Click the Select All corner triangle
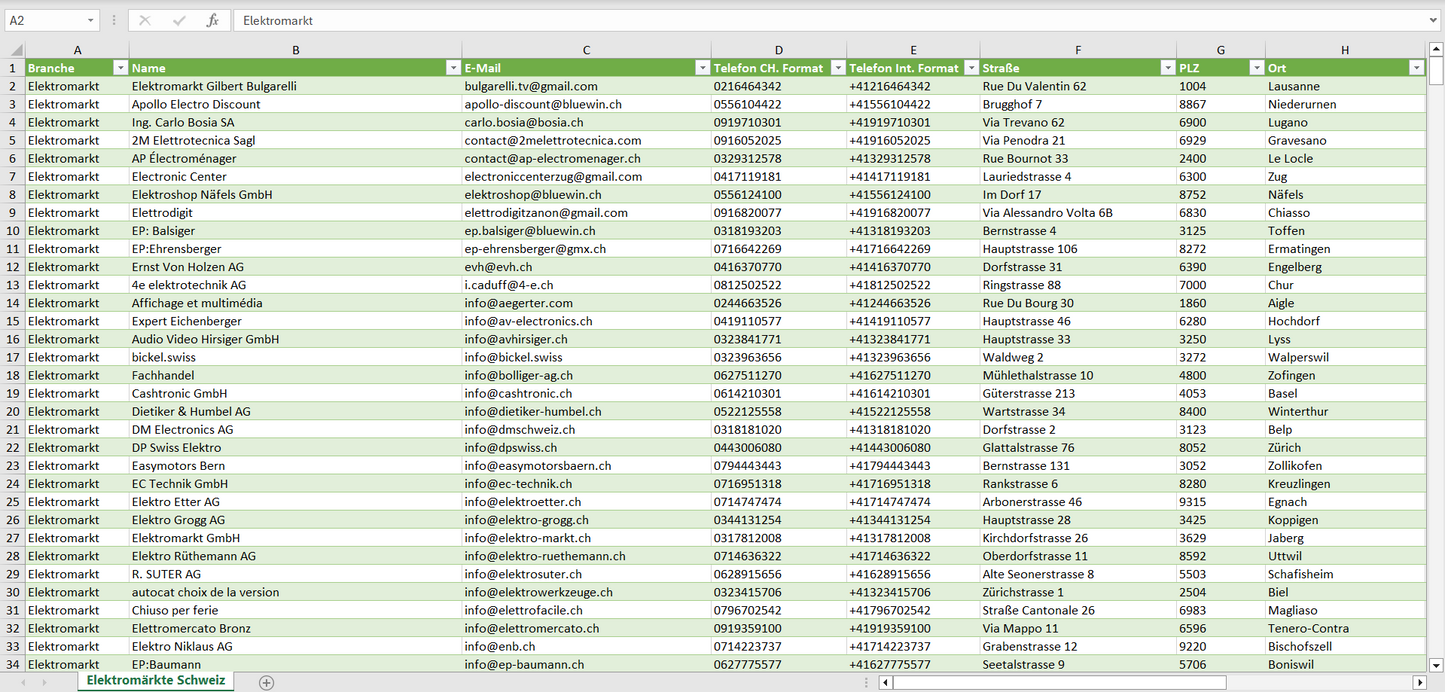The height and width of the screenshot is (692, 1445). coord(16,50)
